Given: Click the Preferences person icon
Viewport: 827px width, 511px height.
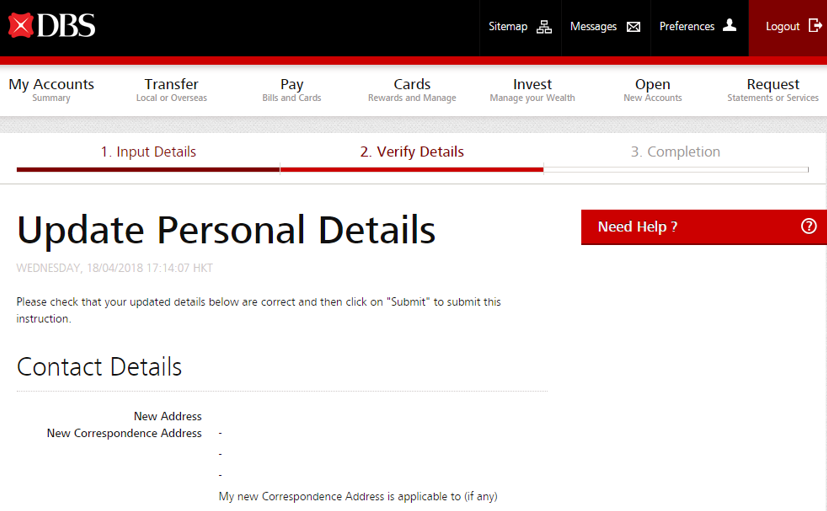Looking at the screenshot, I should [730, 26].
